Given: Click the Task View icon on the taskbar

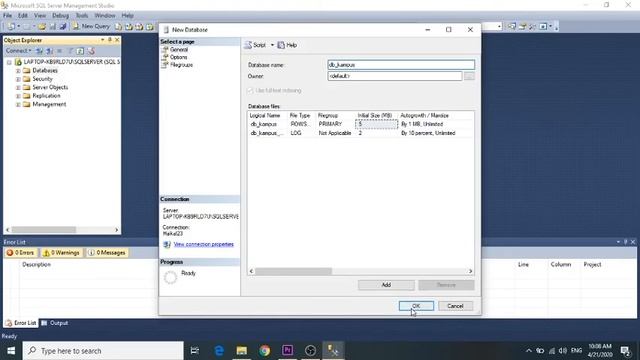Looking at the screenshot, I should coord(195,351).
